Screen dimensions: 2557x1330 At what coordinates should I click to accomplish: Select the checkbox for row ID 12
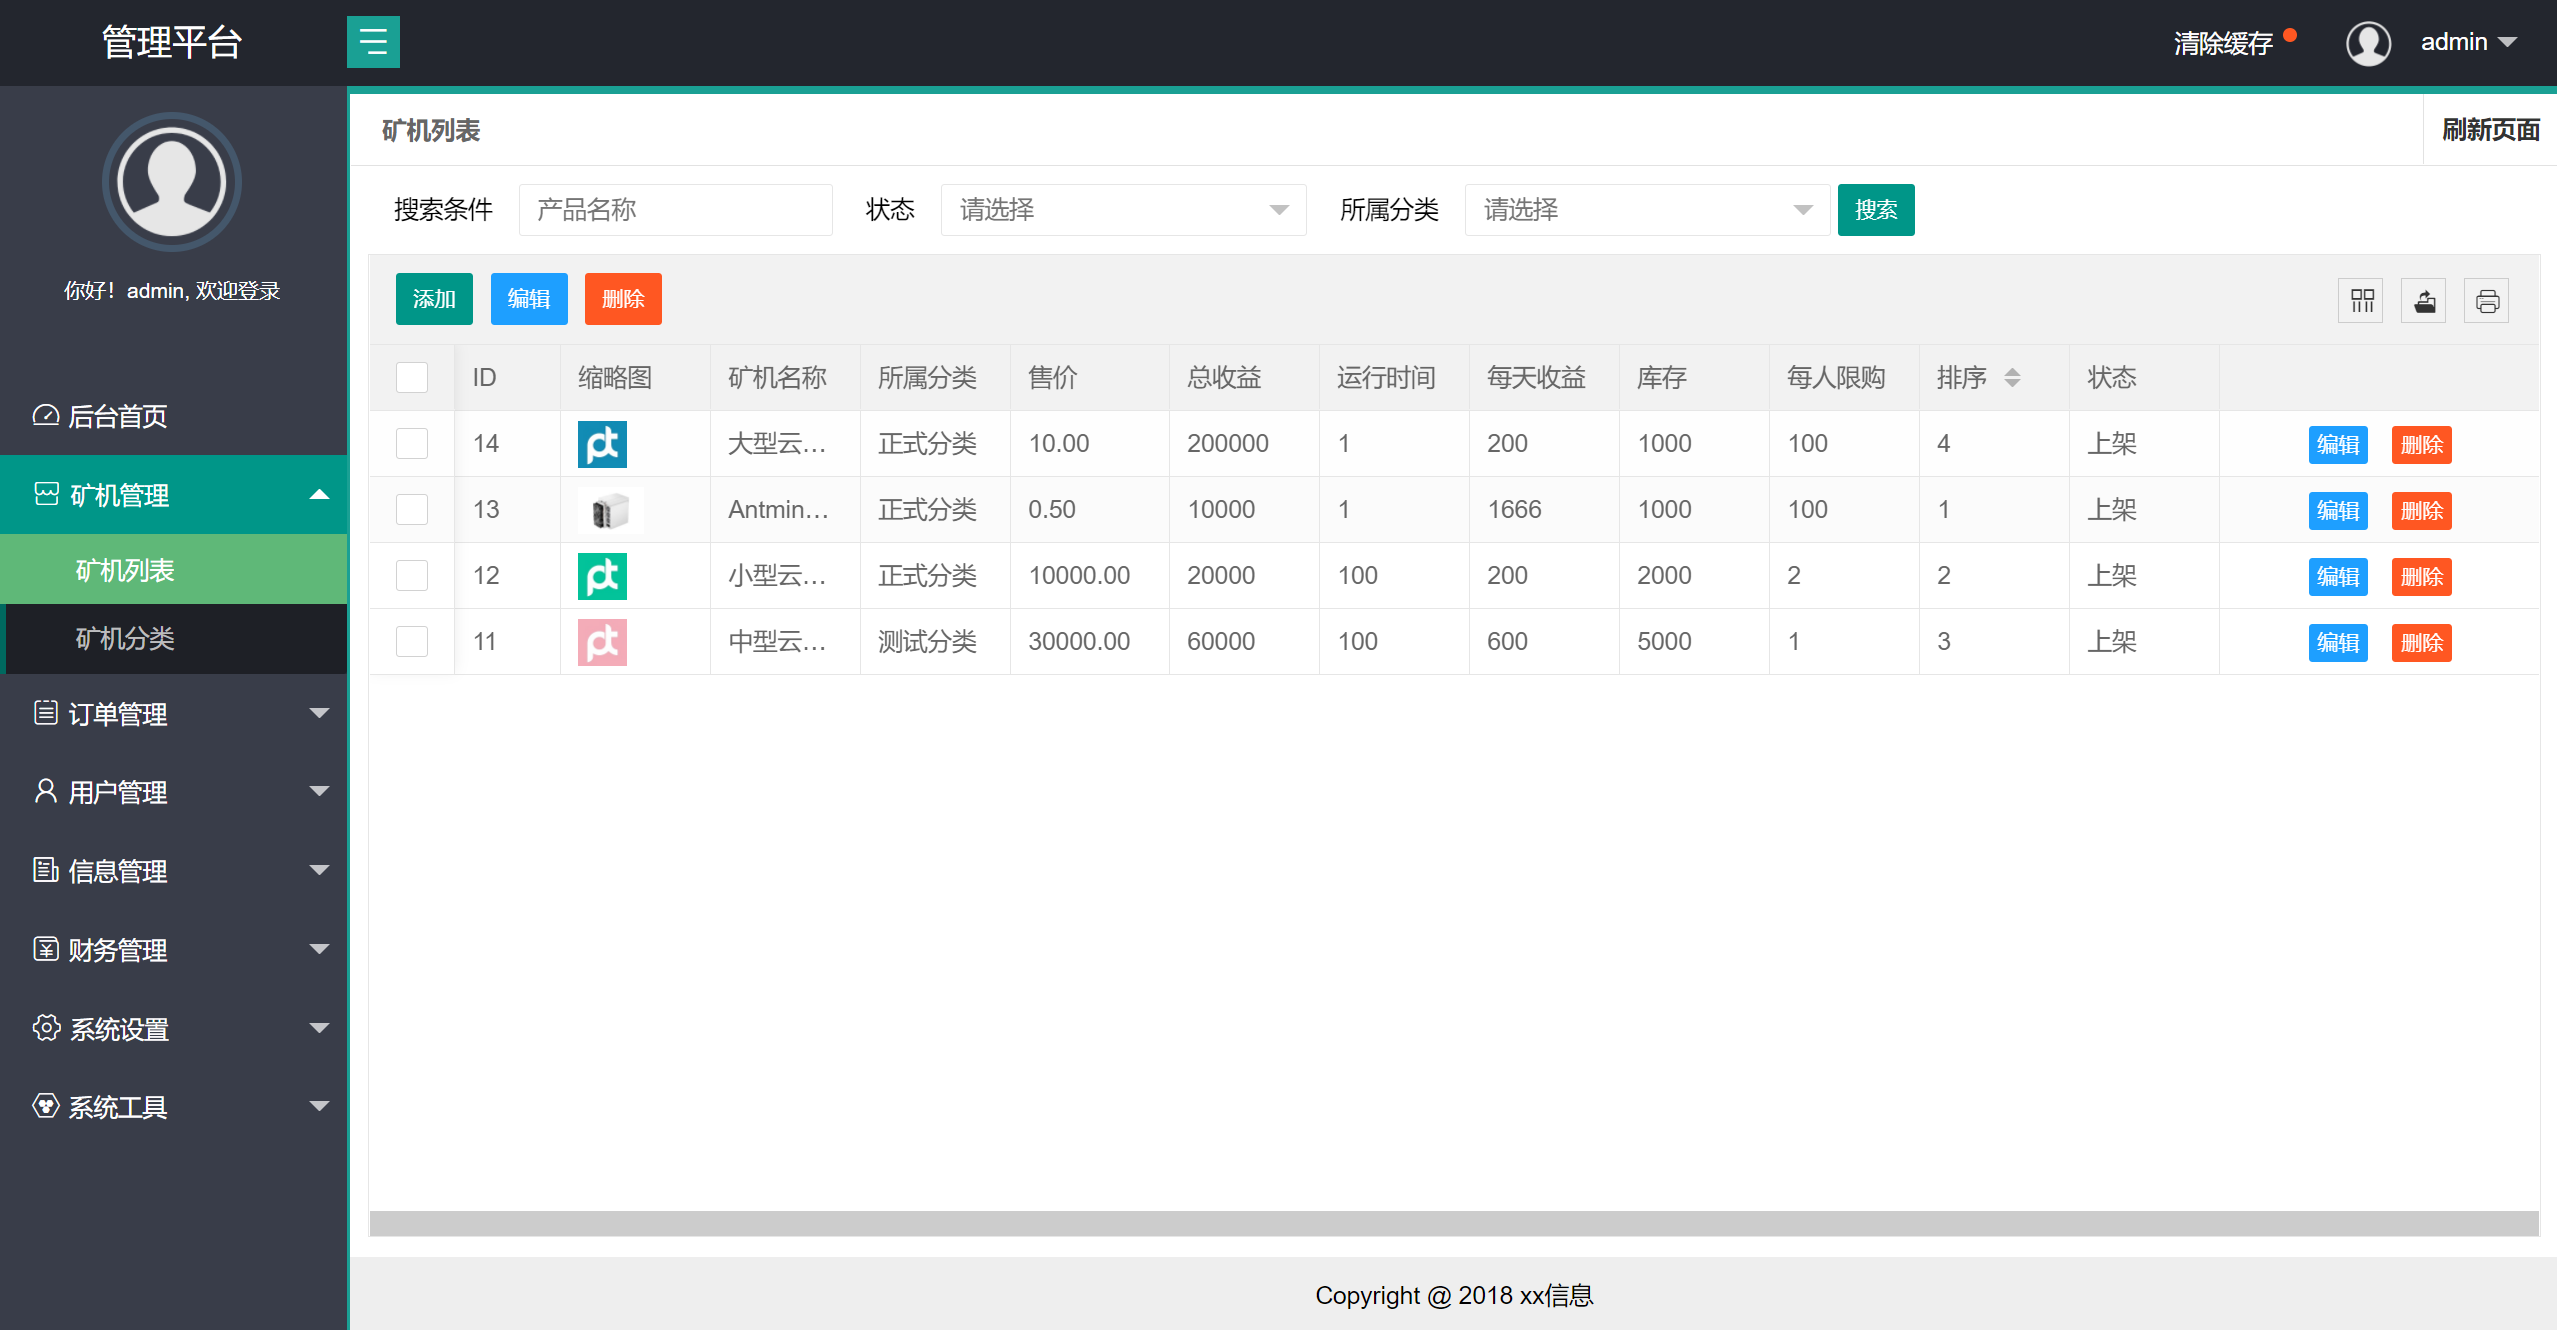click(412, 576)
